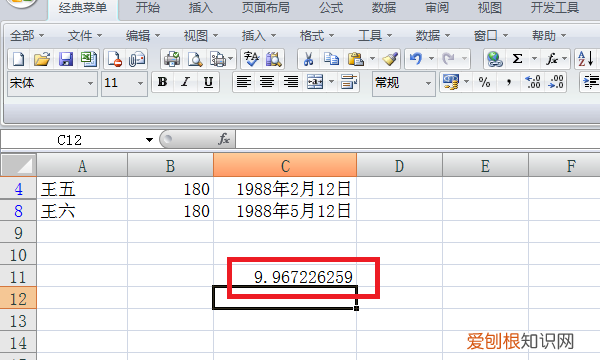Expand the print area options arrow
The height and width of the screenshot is (360, 600).
(x=230, y=59)
